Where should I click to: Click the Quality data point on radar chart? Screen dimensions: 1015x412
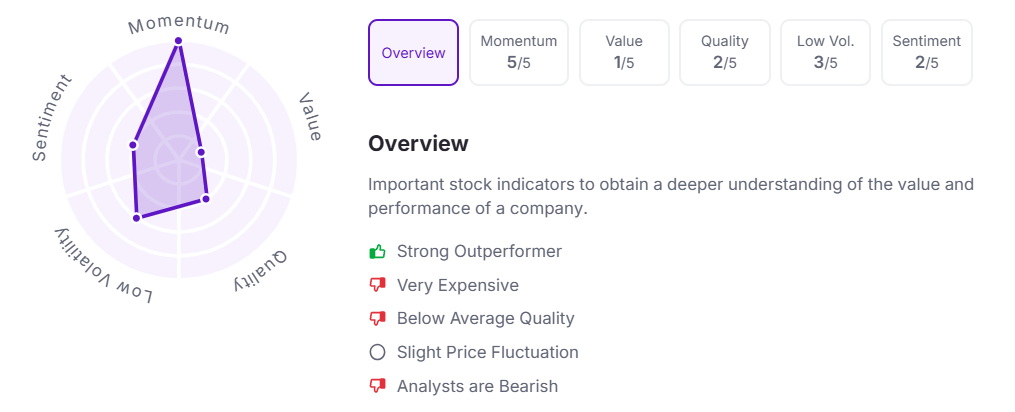click(x=206, y=198)
